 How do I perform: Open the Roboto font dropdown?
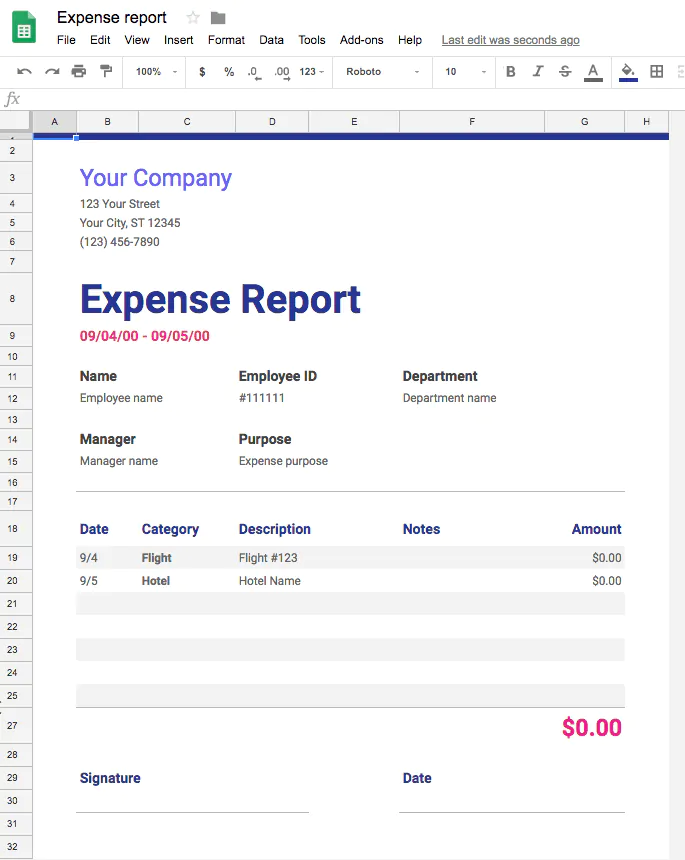coord(382,72)
